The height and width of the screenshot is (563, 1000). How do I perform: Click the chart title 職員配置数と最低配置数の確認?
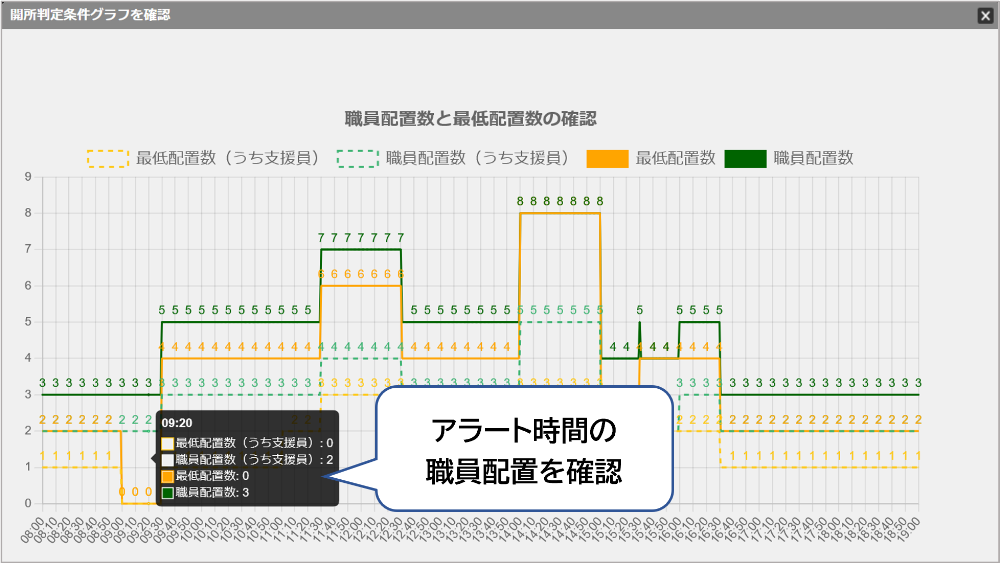coord(471,119)
